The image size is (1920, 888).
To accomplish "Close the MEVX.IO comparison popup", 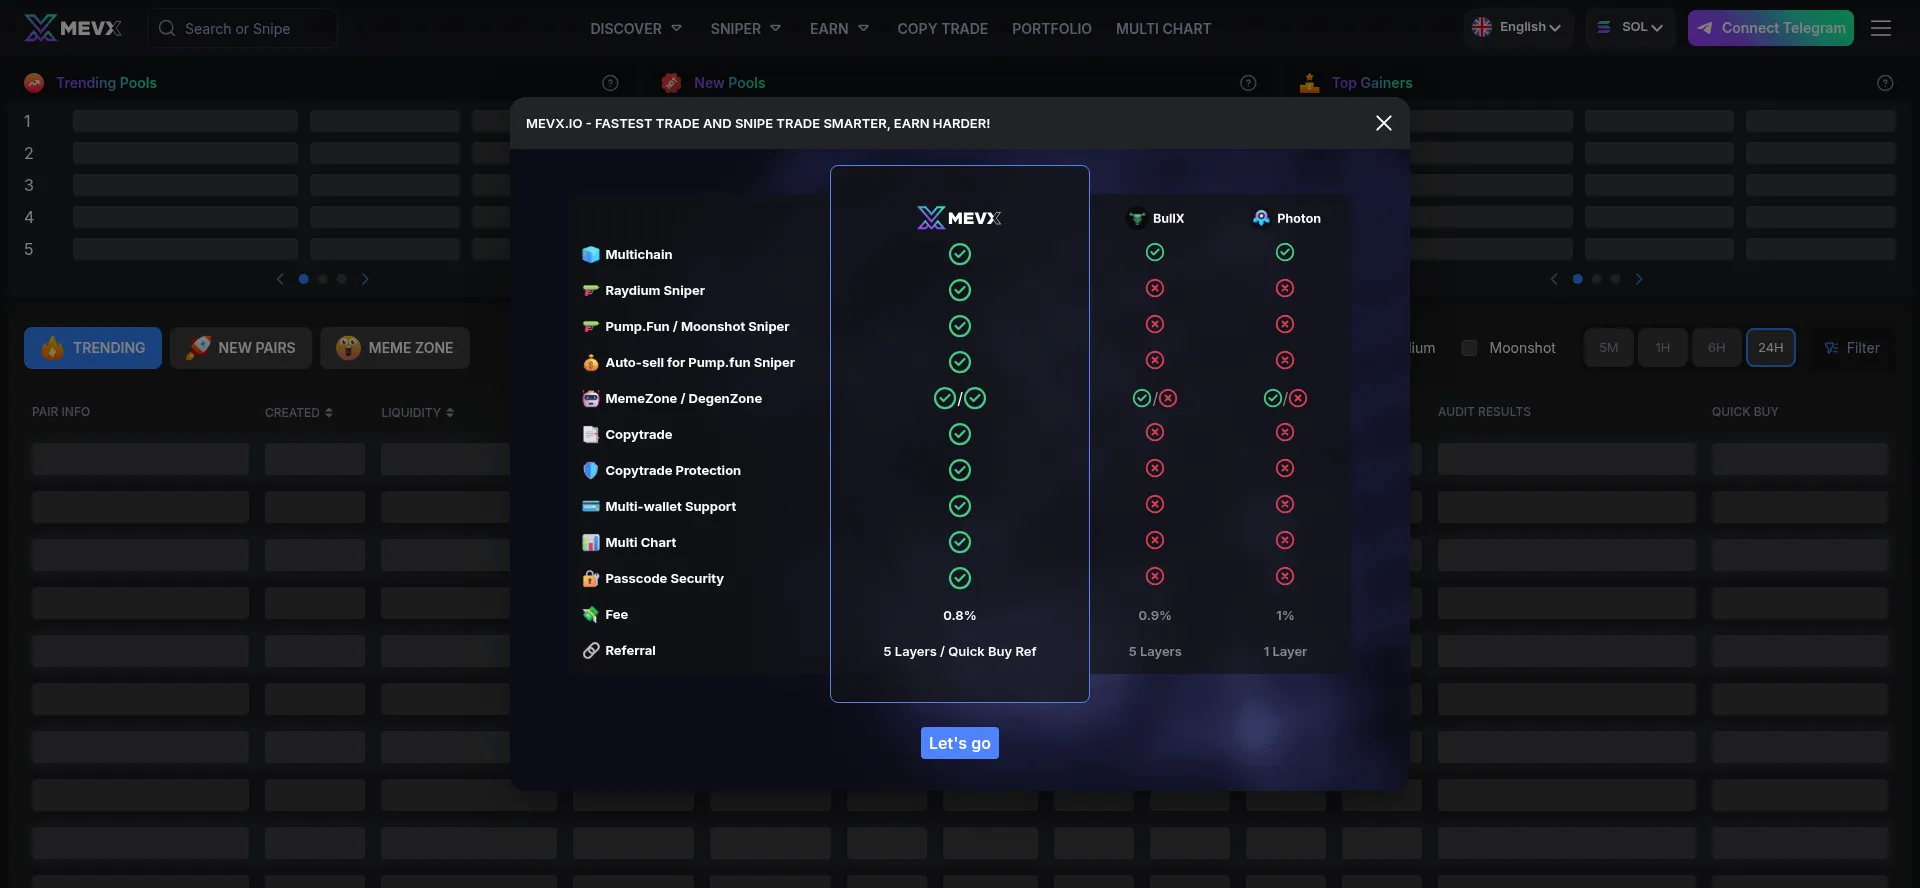I will 1383,123.
